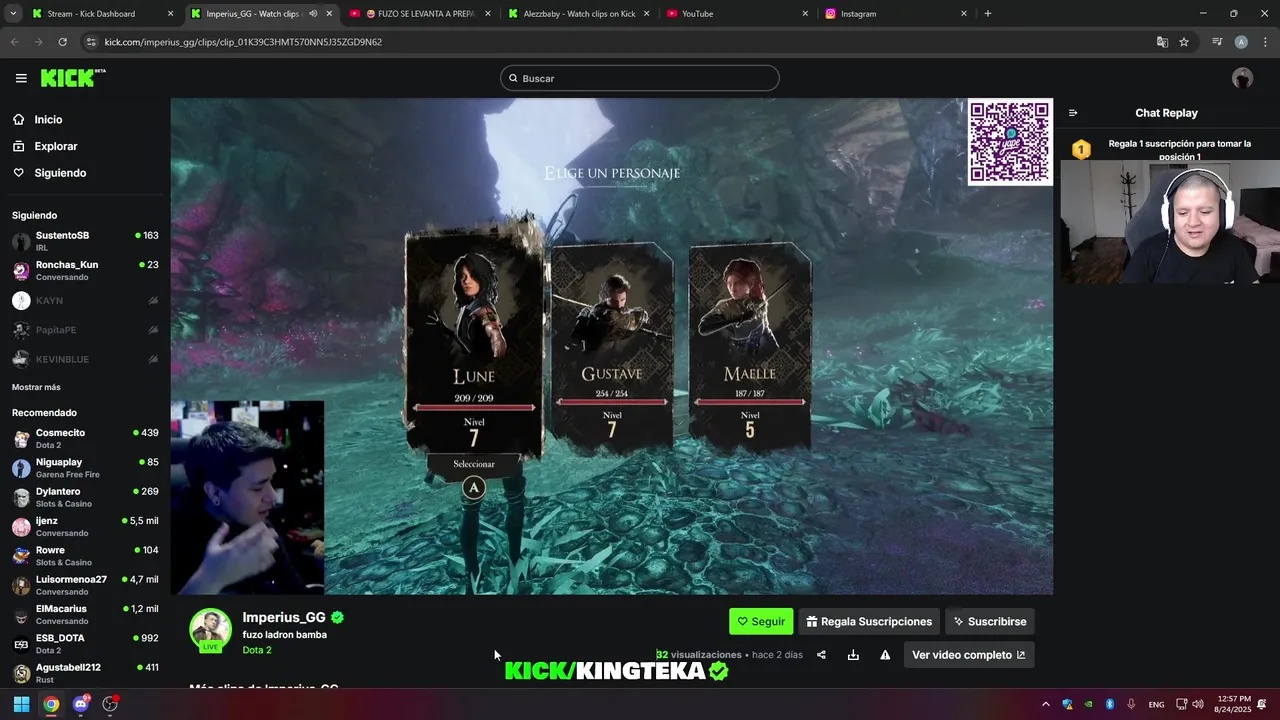This screenshot has width=1280, height=720.
Task: Open the user profile avatar menu
Action: pos(1242,78)
